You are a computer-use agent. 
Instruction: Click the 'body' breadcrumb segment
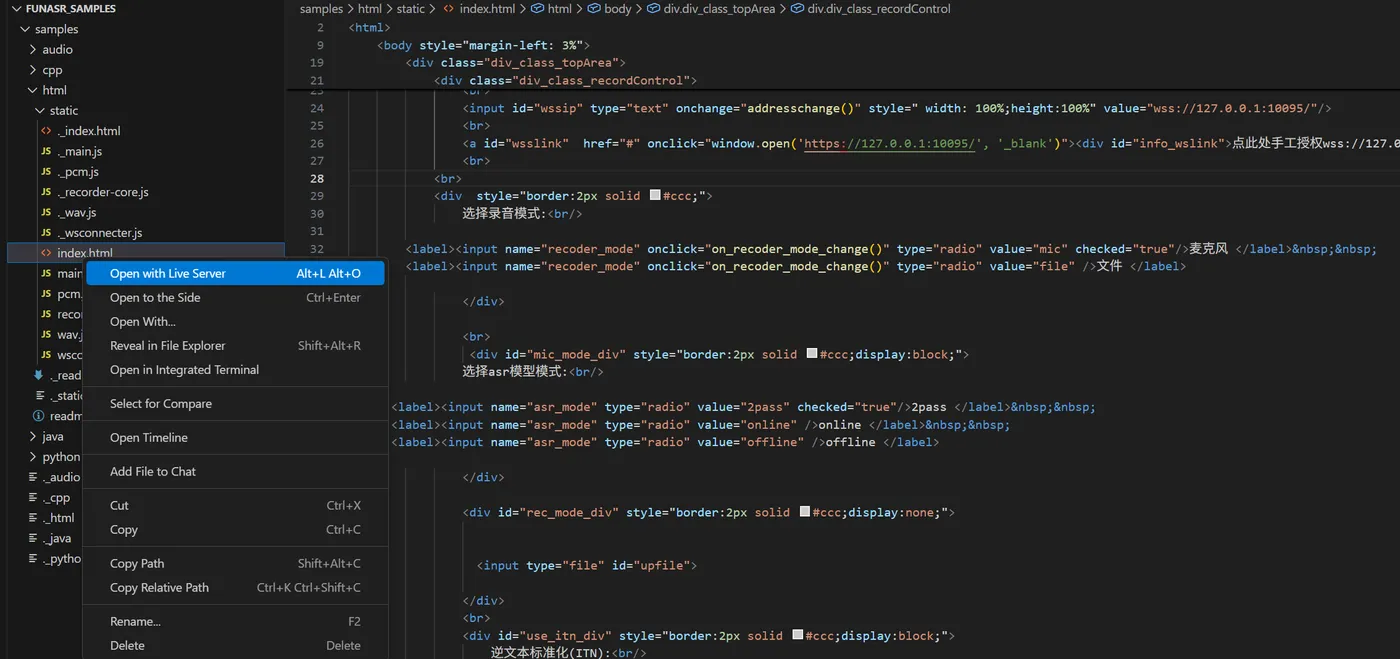[618, 9]
